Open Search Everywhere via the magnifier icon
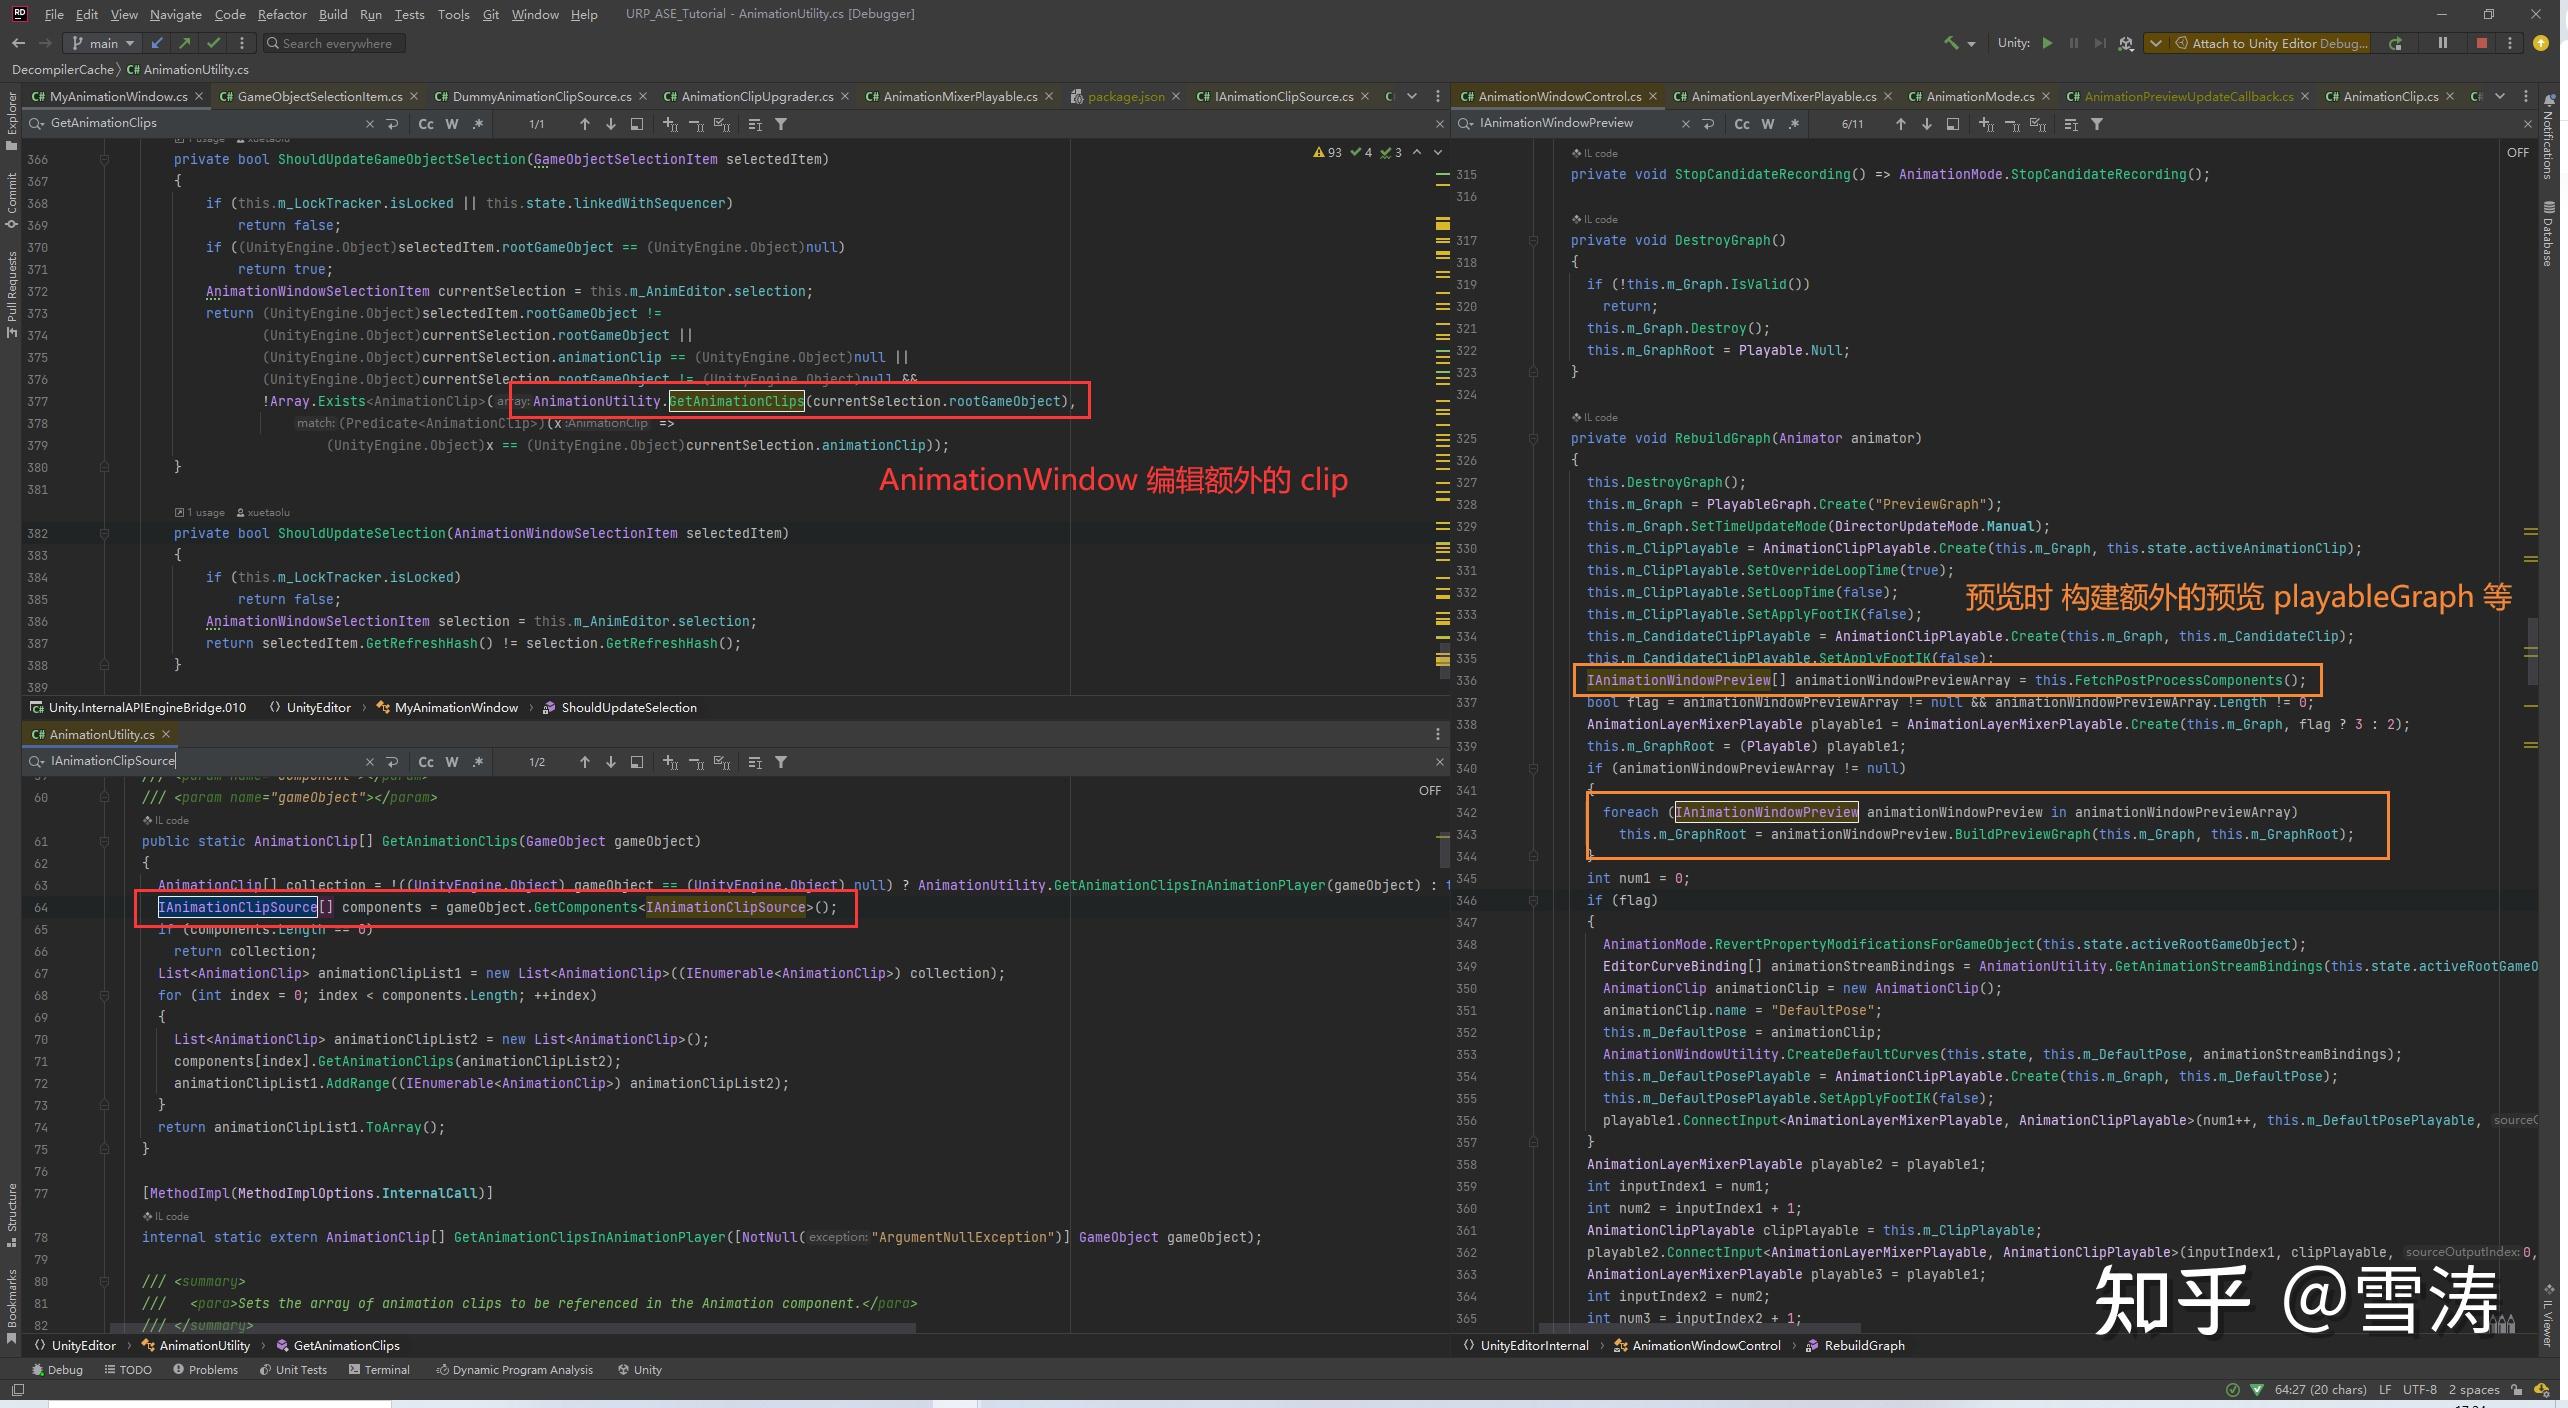The height and width of the screenshot is (1408, 2568). (x=272, y=43)
